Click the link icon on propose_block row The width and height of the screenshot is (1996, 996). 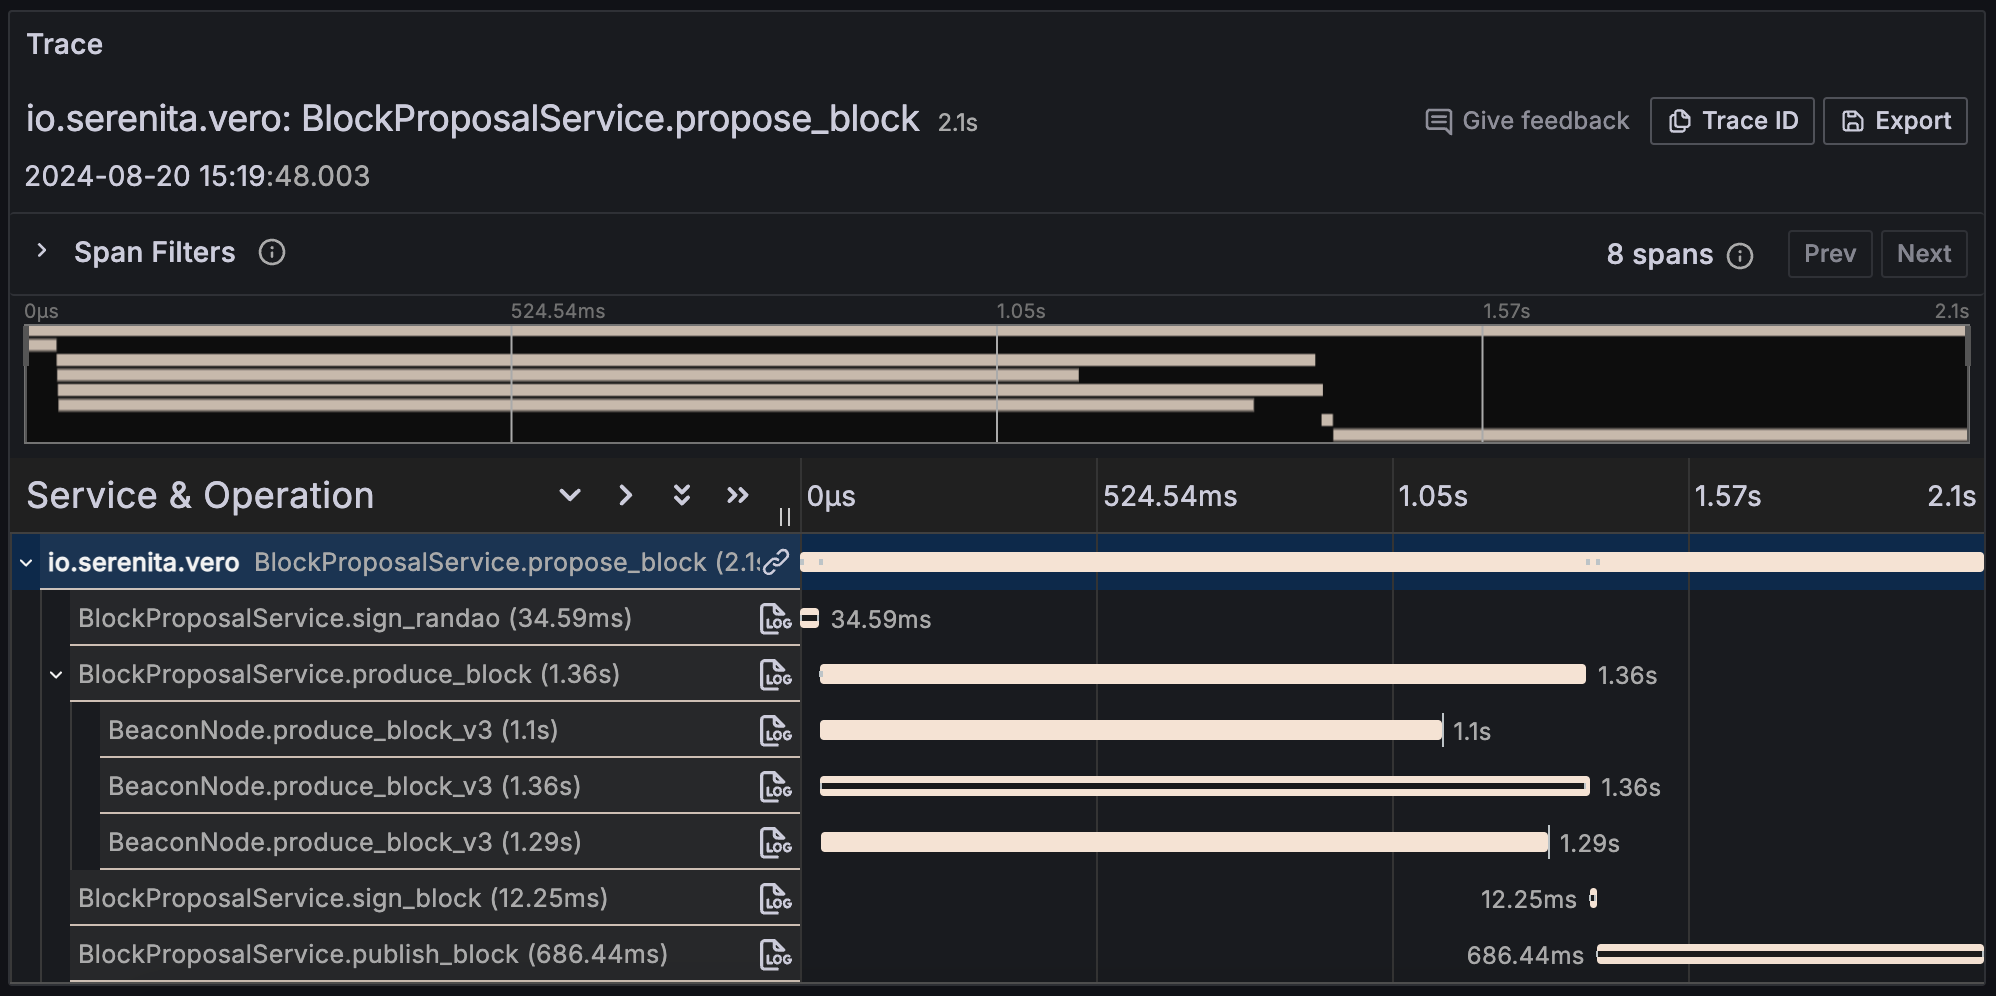tap(776, 562)
